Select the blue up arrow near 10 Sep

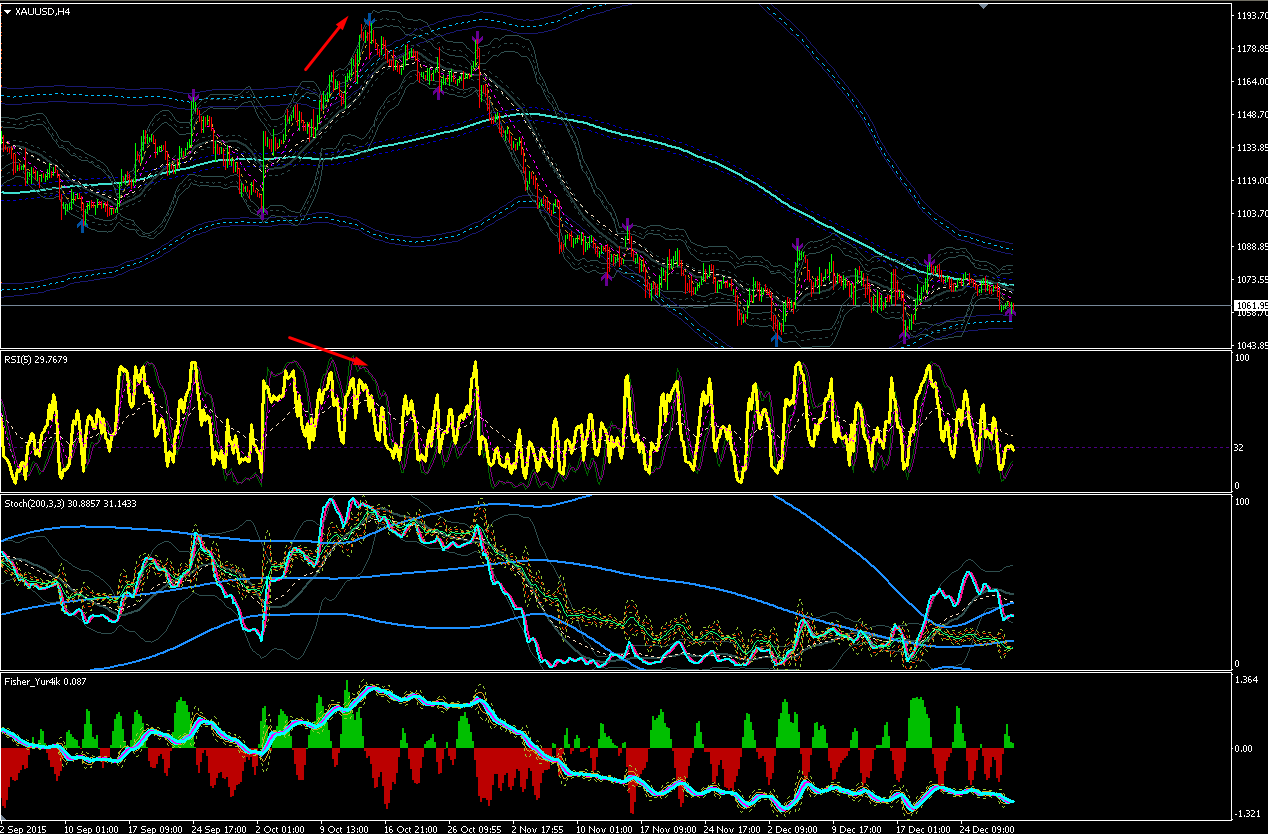click(83, 225)
